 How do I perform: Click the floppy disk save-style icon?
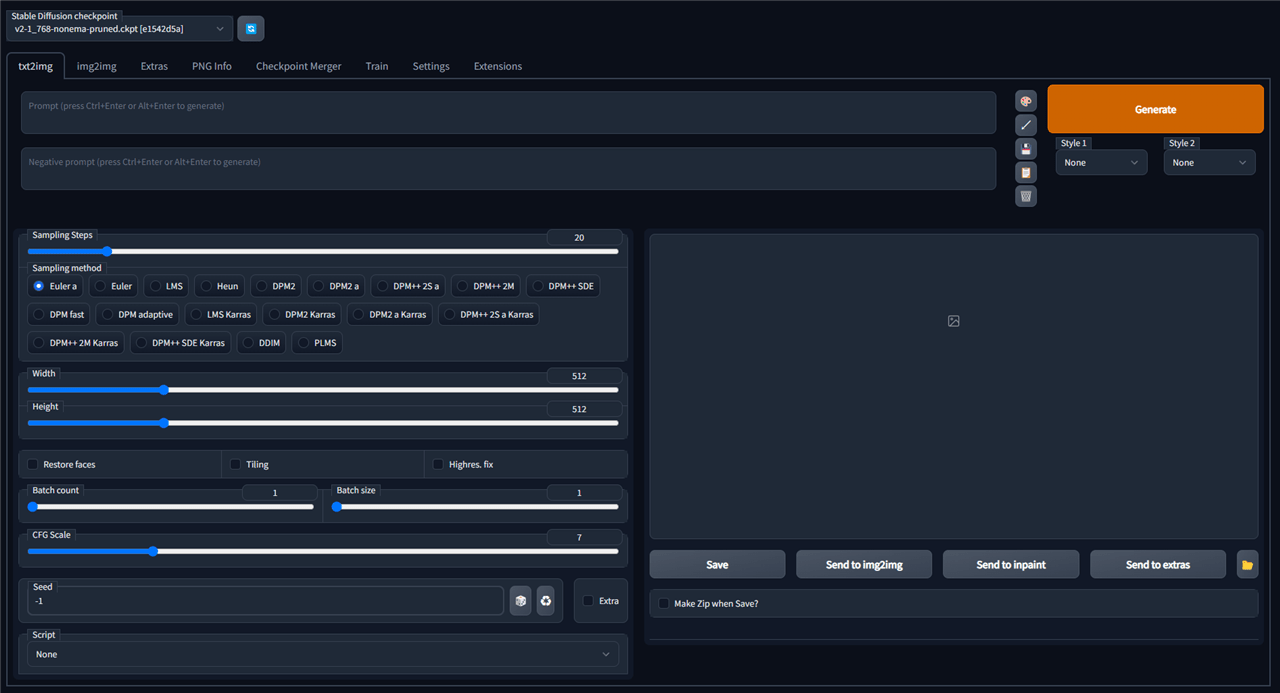click(x=1026, y=149)
